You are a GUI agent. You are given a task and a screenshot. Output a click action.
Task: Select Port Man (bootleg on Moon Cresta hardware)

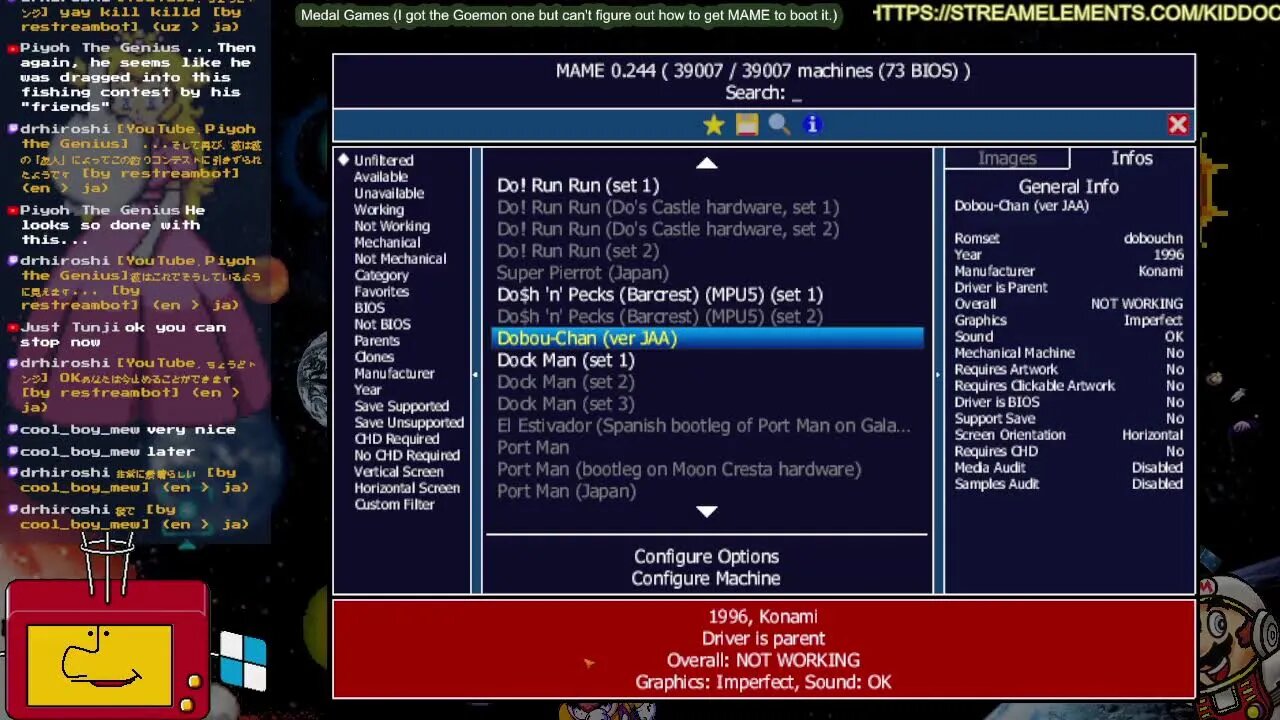pos(707,469)
